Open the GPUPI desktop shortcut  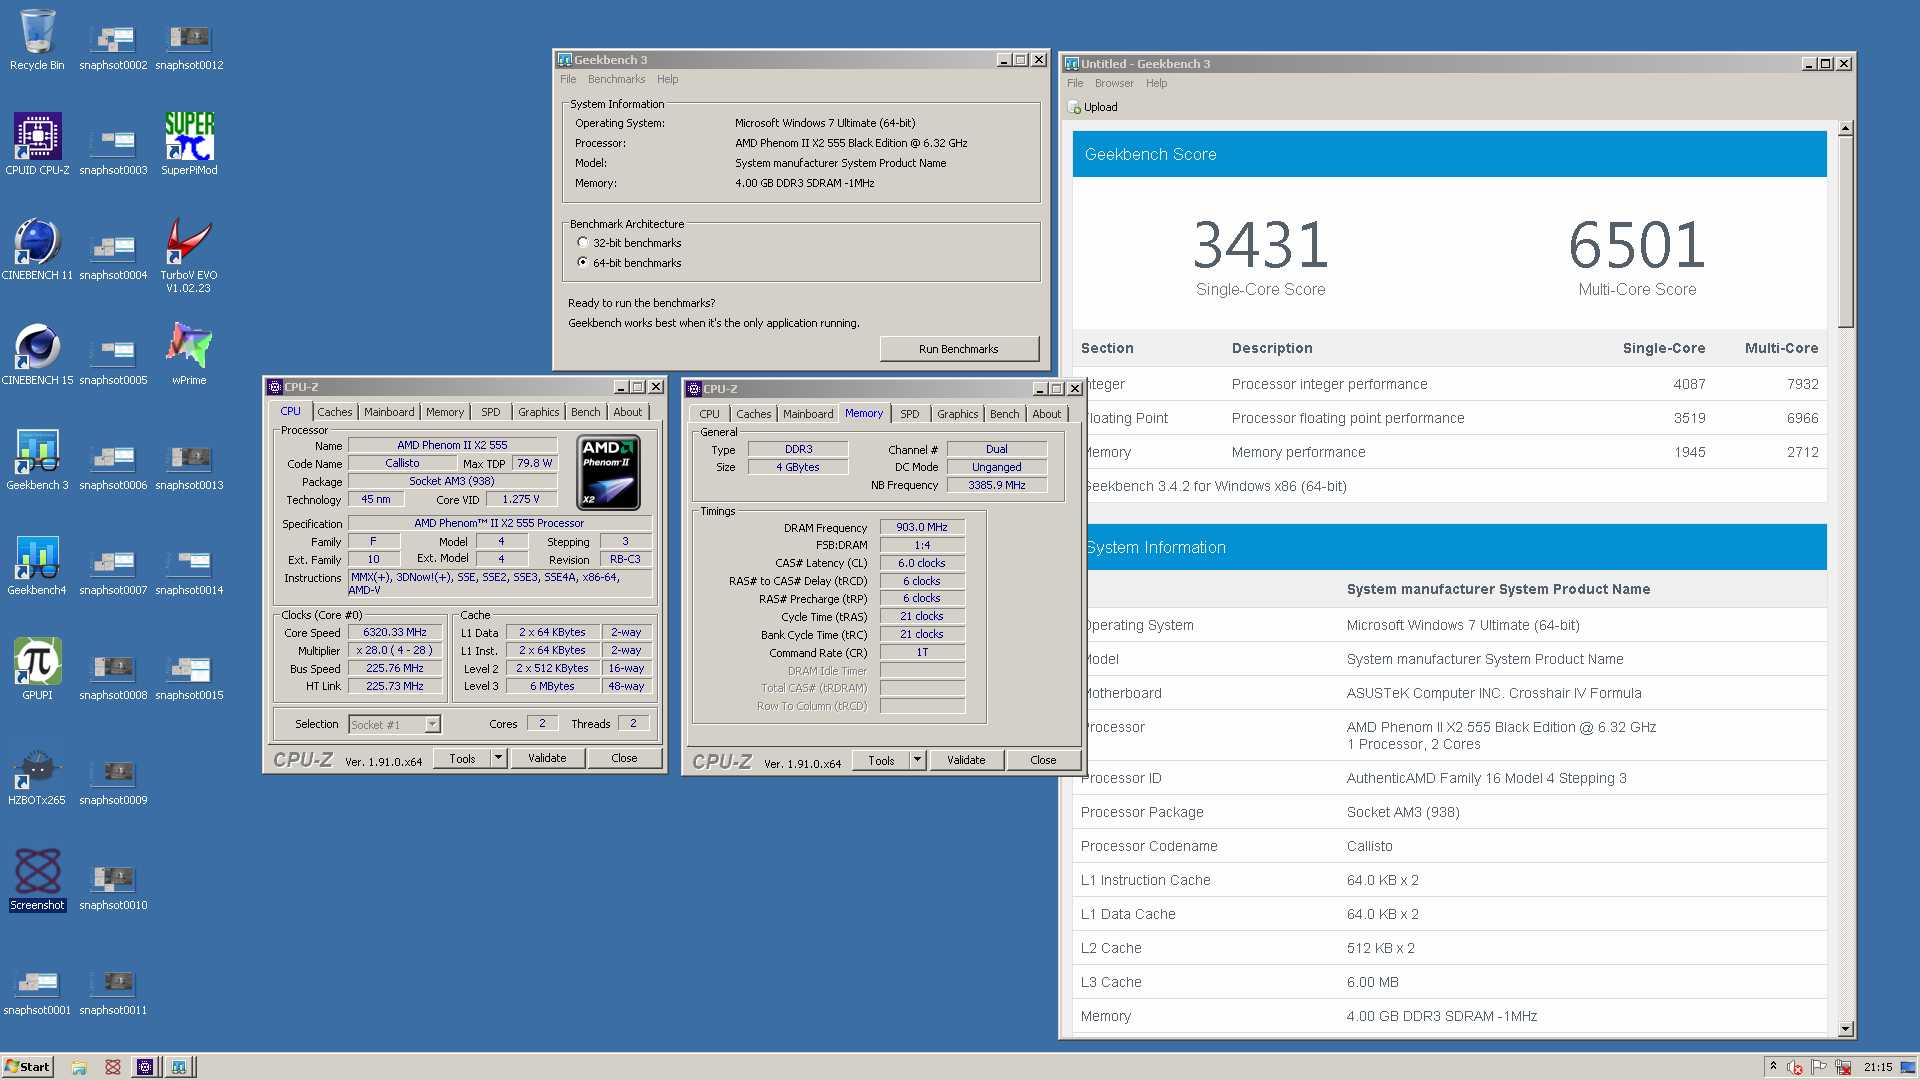click(37, 670)
